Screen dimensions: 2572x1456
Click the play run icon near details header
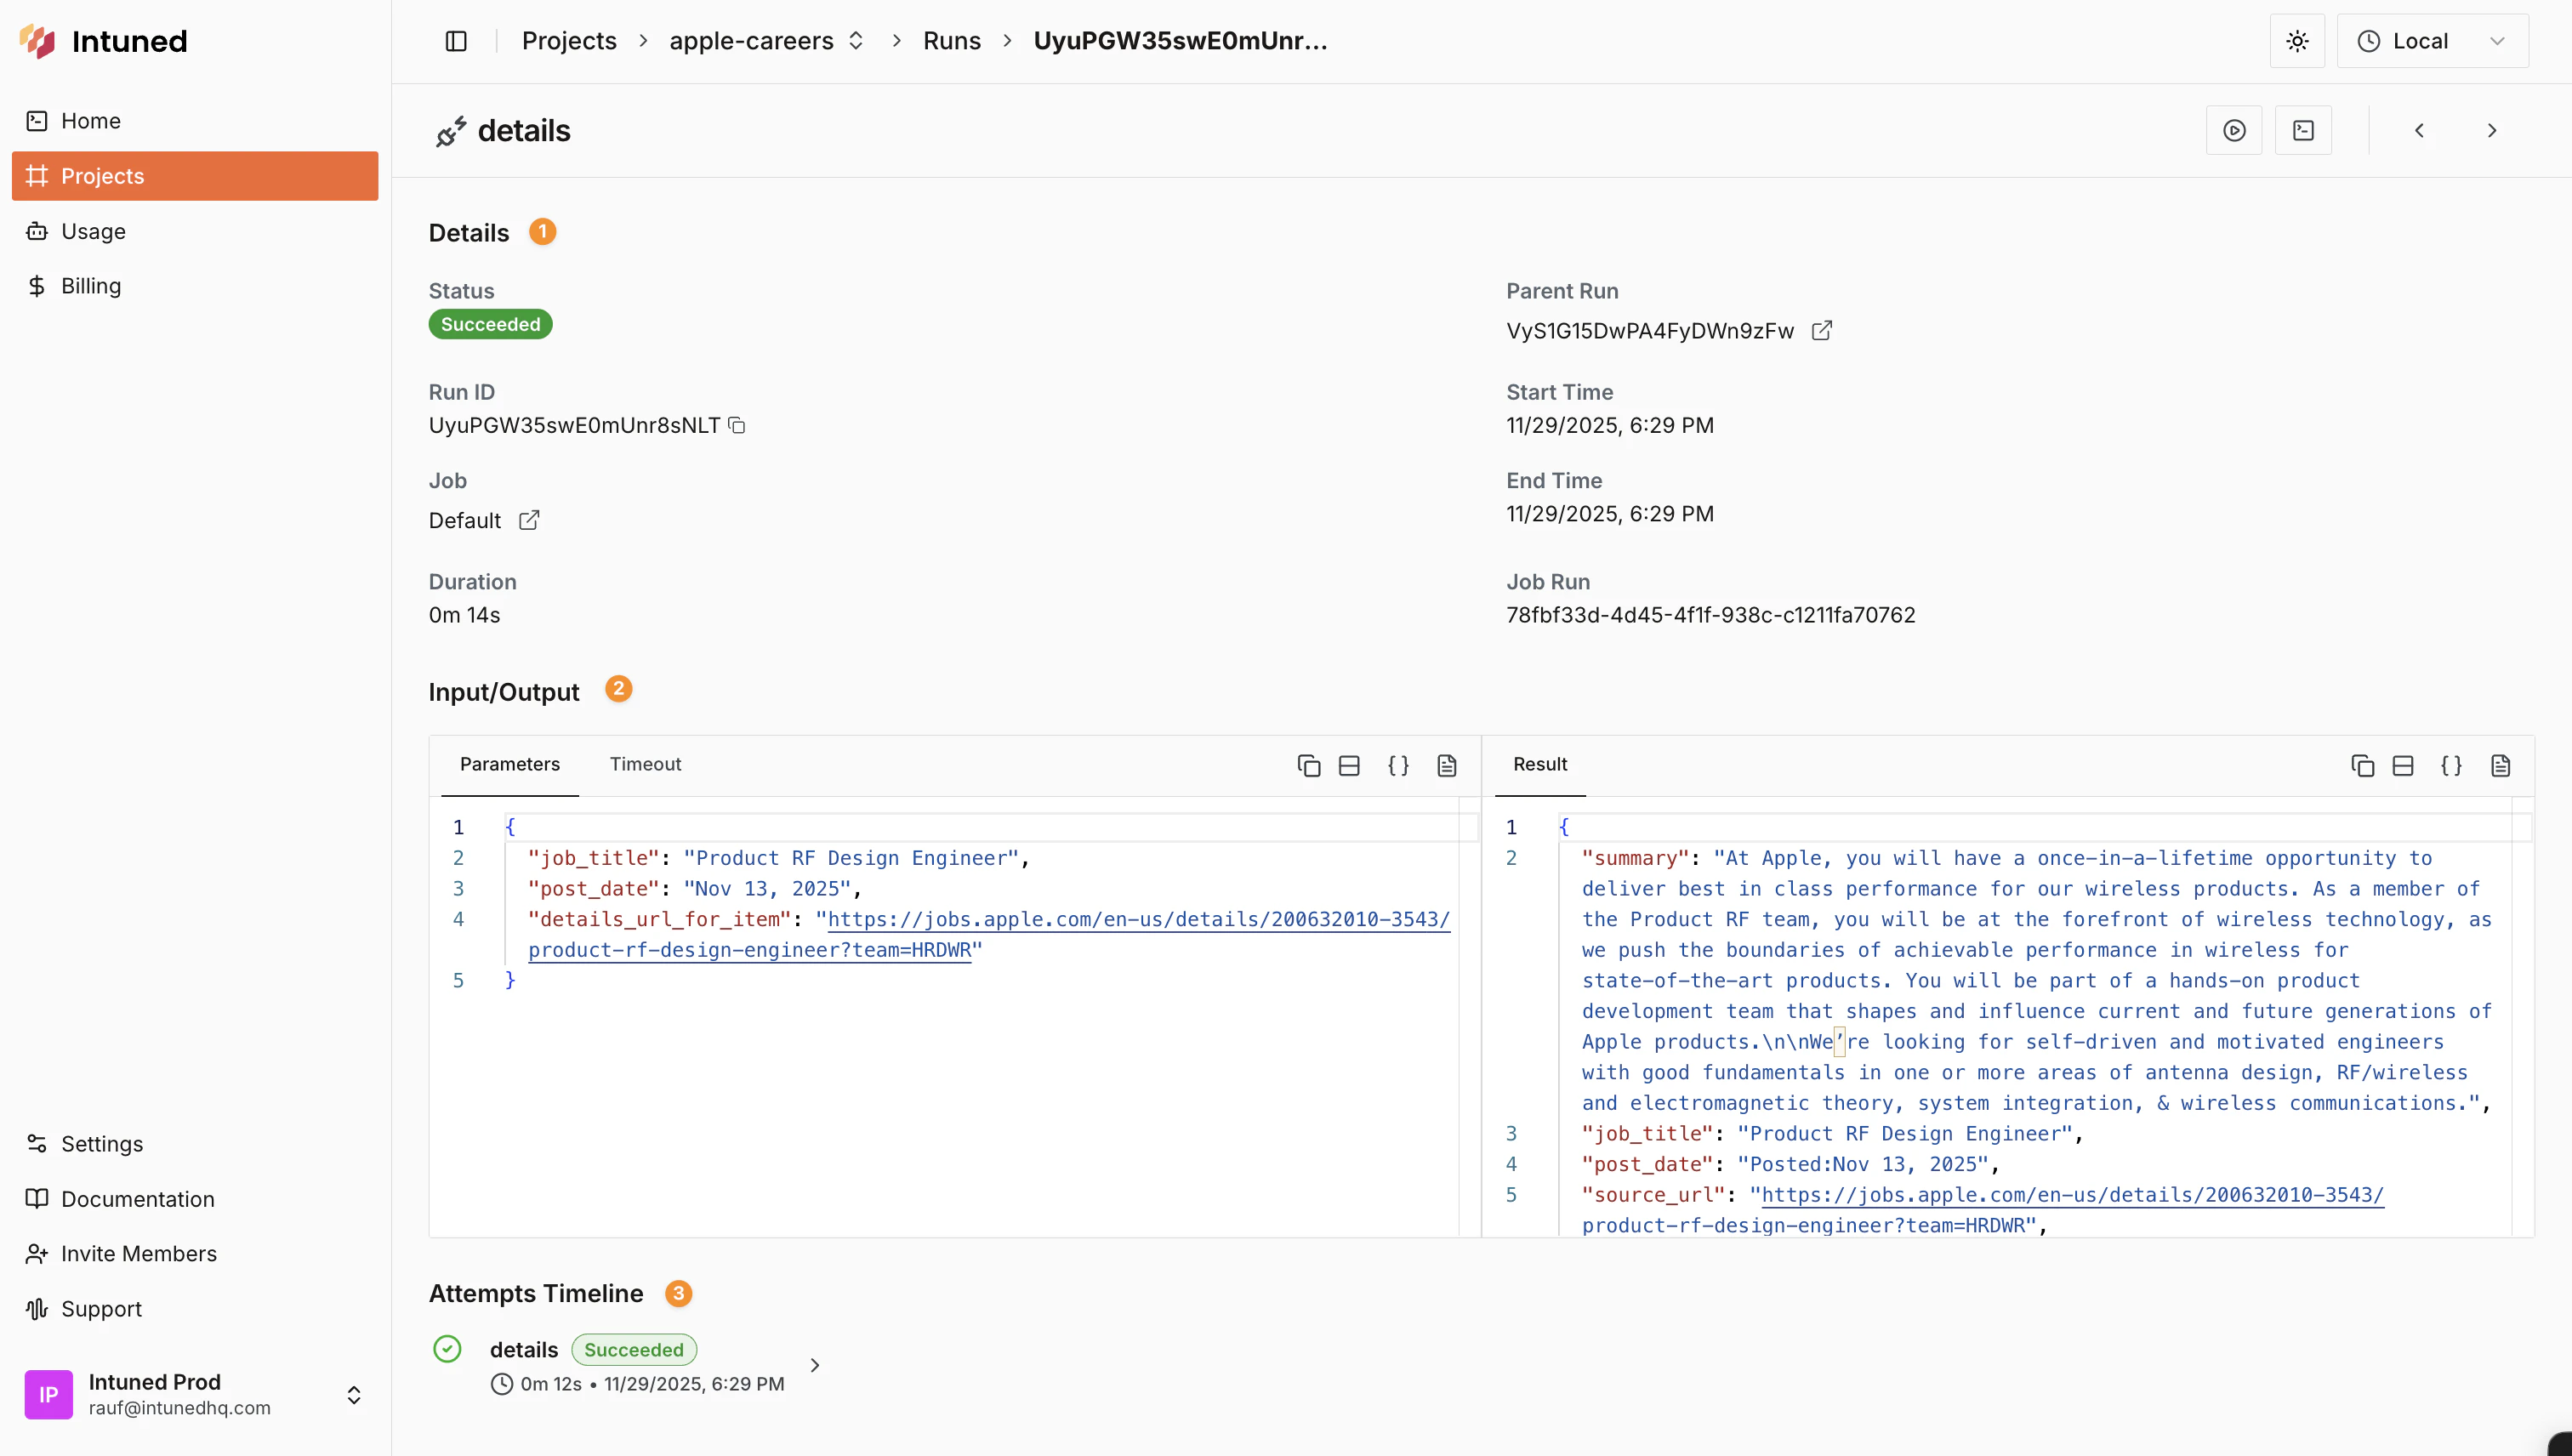(x=2234, y=130)
